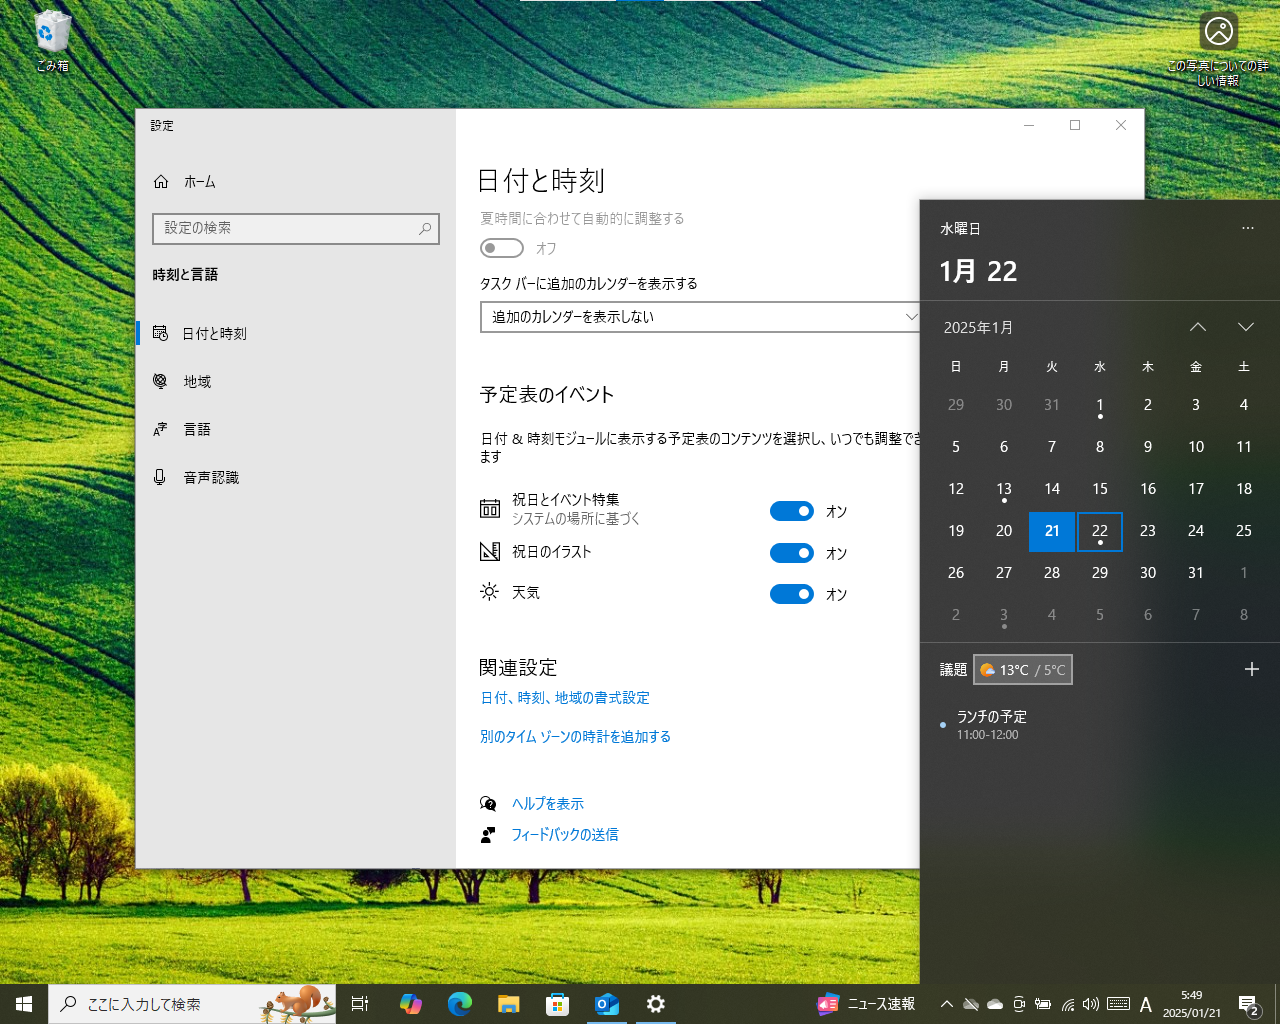Click the 2025年1月 month header in the calendar
1280x1024 pixels.
(x=978, y=328)
